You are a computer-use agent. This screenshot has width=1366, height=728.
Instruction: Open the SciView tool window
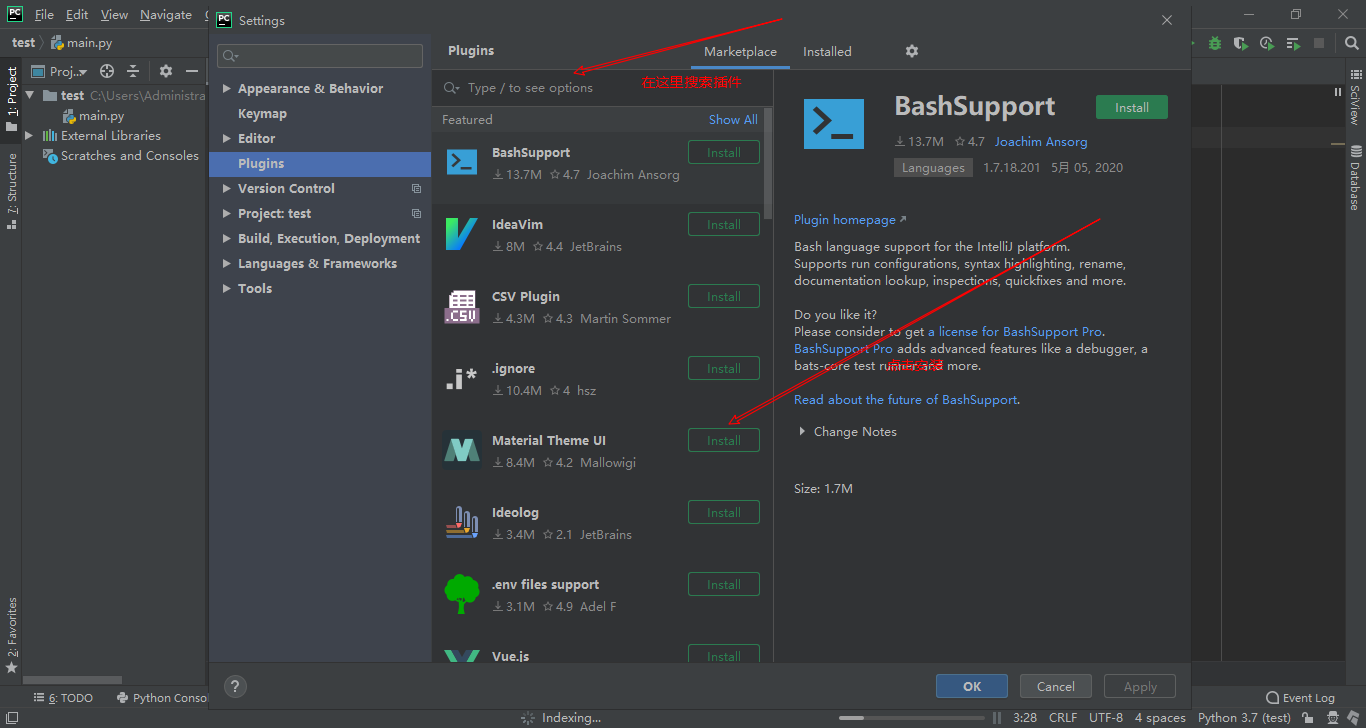point(1355,98)
